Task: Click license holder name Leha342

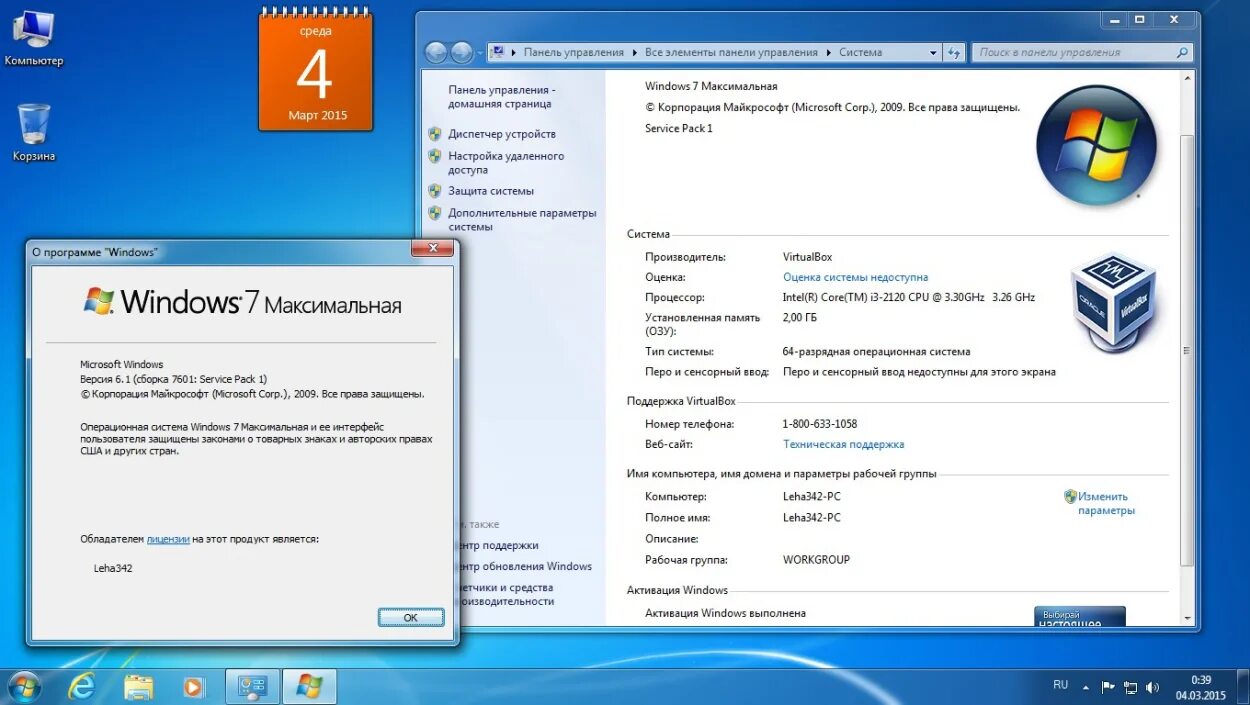Action: (x=113, y=568)
